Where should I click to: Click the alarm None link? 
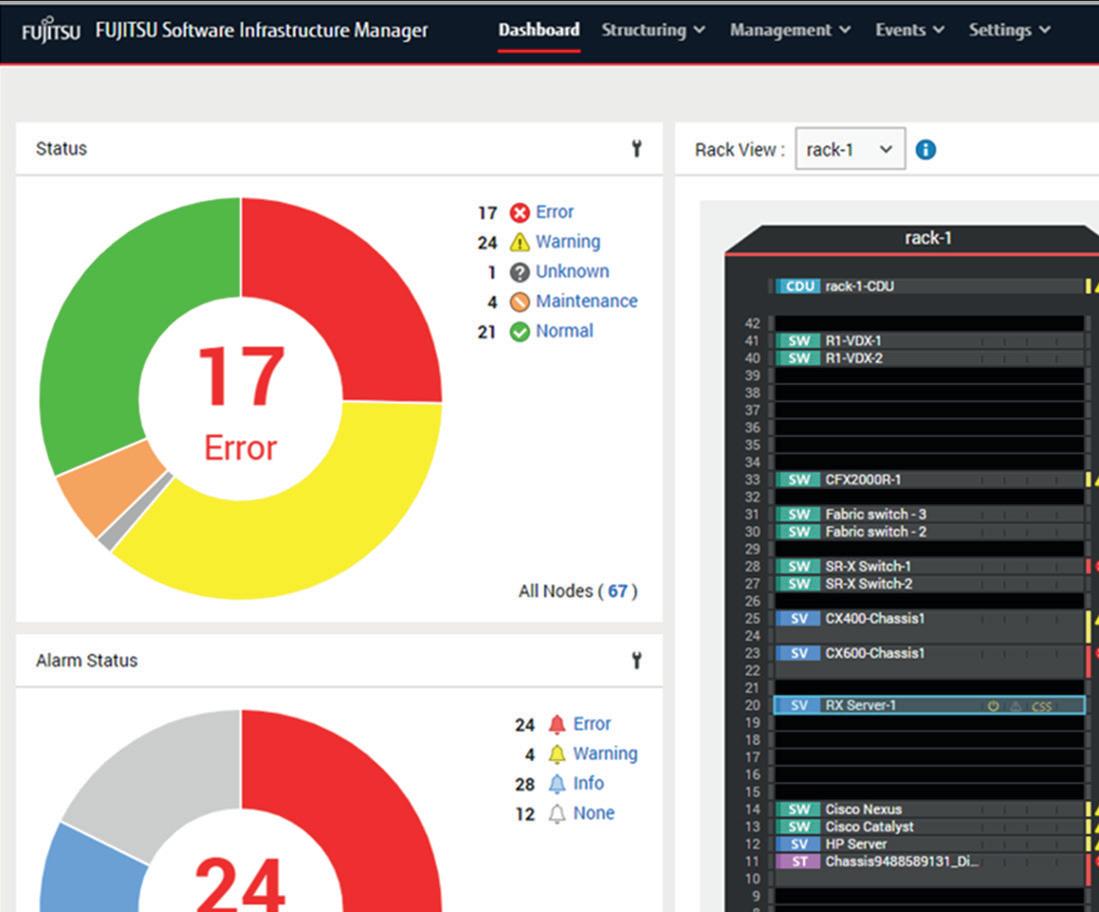[594, 813]
